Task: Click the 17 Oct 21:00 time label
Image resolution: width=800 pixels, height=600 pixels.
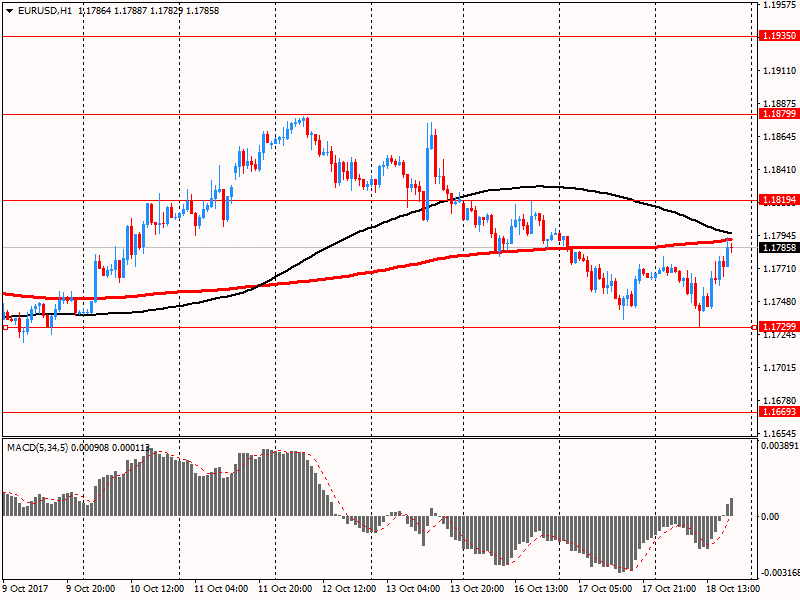Action: (x=669, y=589)
